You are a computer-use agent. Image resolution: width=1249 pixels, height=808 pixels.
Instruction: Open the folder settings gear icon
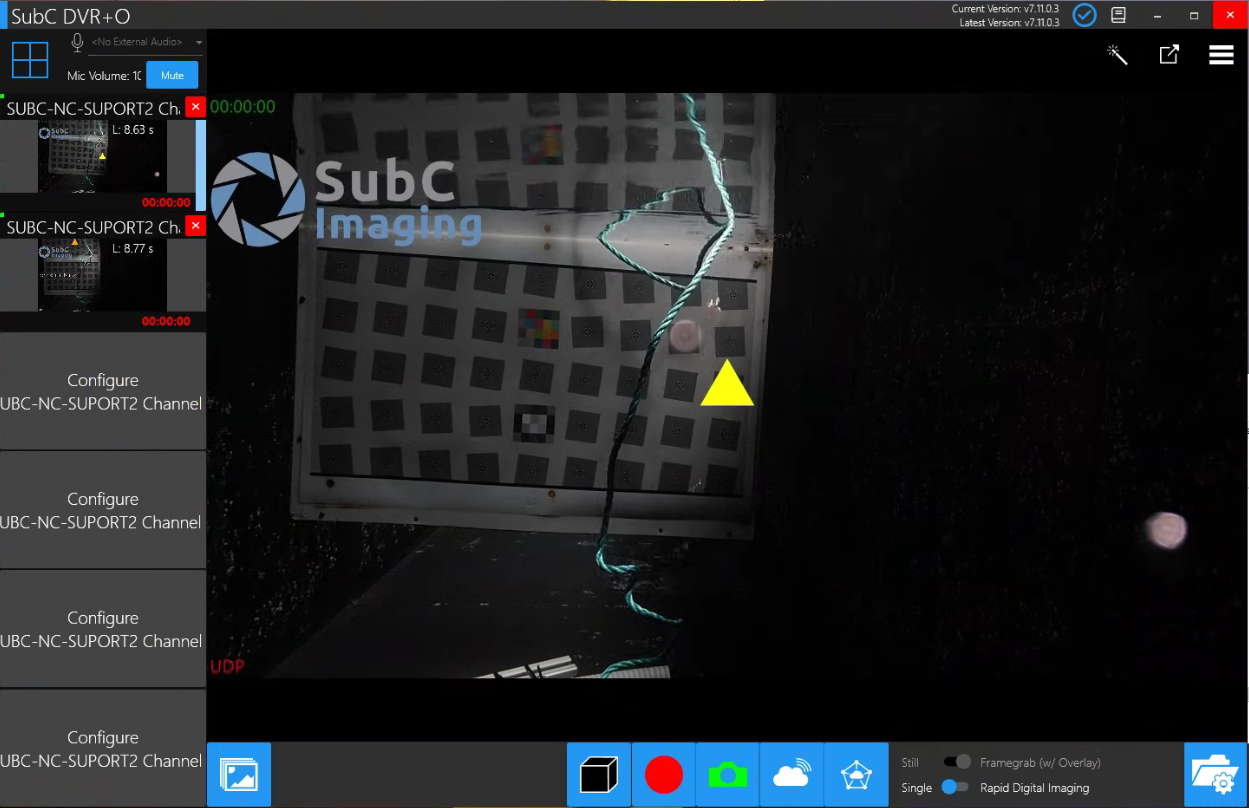[x=1215, y=775]
